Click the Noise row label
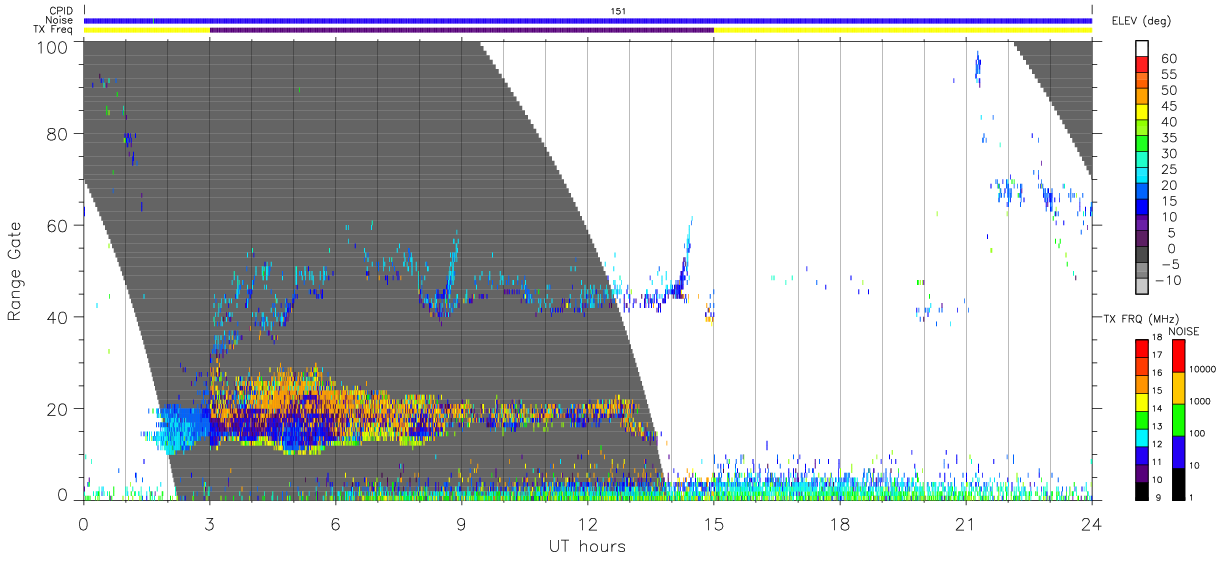This screenshot has height=567, width=1228. (x=61, y=20)
